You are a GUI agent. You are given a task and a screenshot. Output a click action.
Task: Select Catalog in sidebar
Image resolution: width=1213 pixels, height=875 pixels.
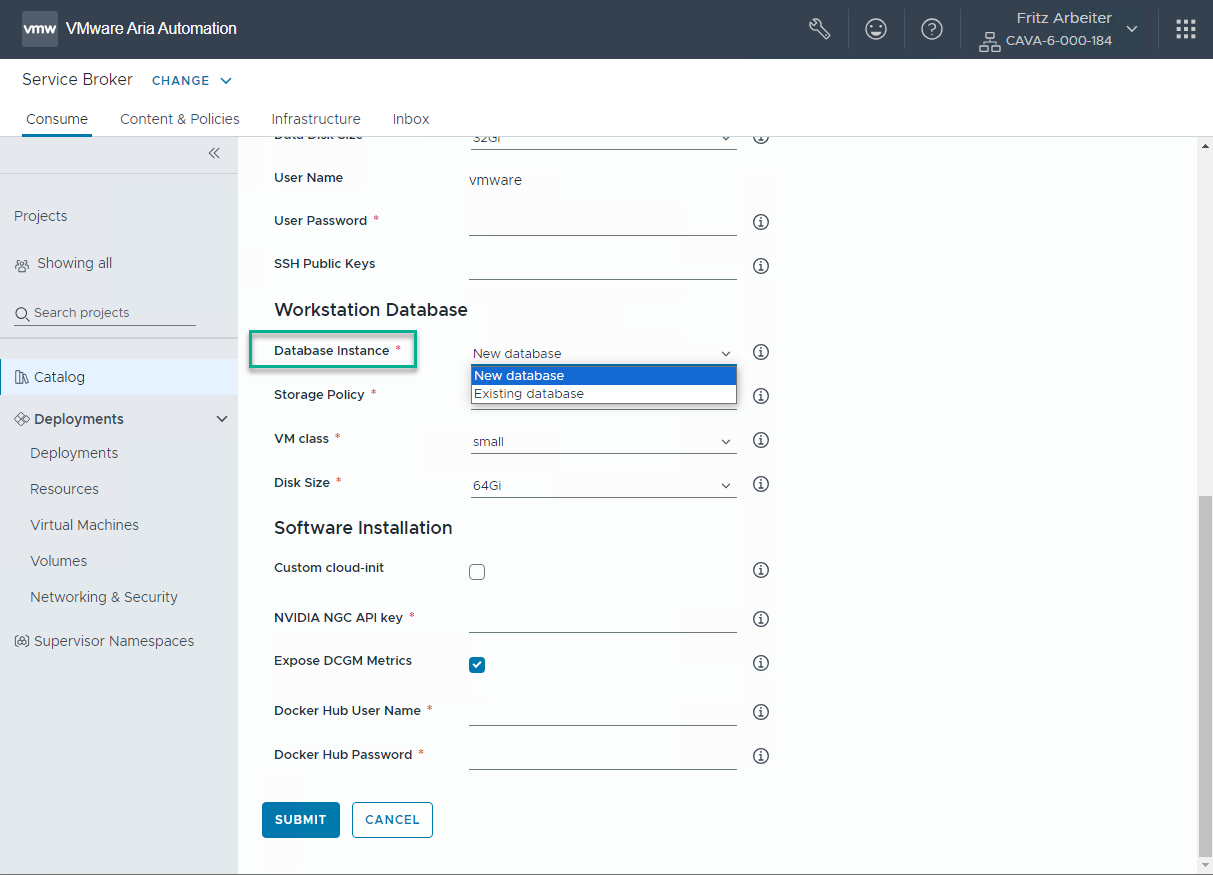click(119, 377)
